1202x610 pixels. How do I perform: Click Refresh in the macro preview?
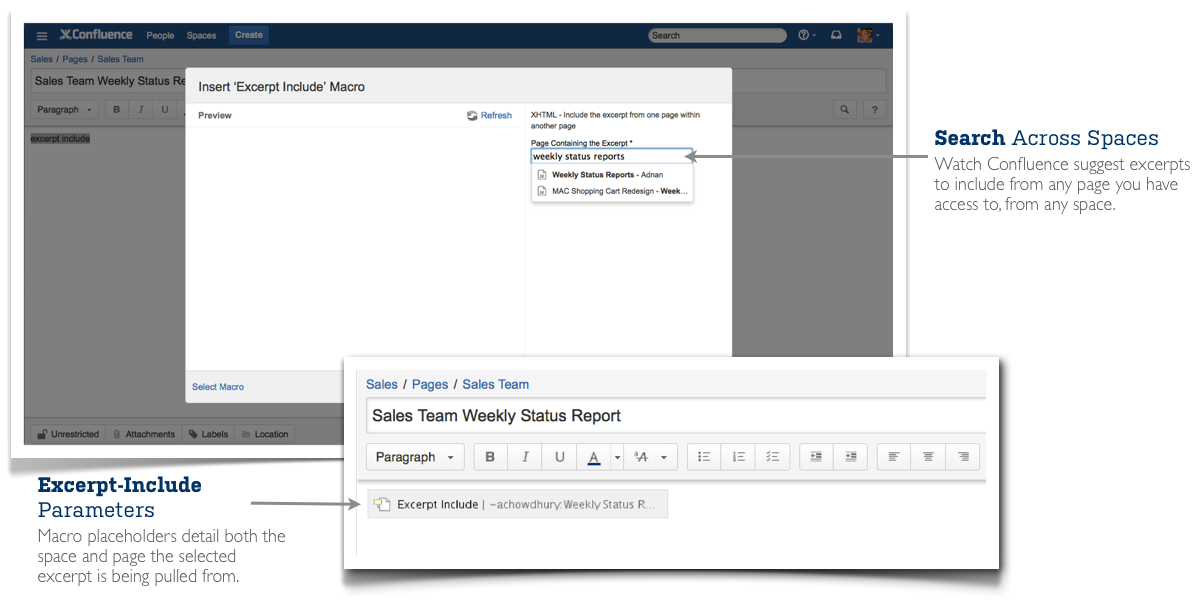pos(489,116)
